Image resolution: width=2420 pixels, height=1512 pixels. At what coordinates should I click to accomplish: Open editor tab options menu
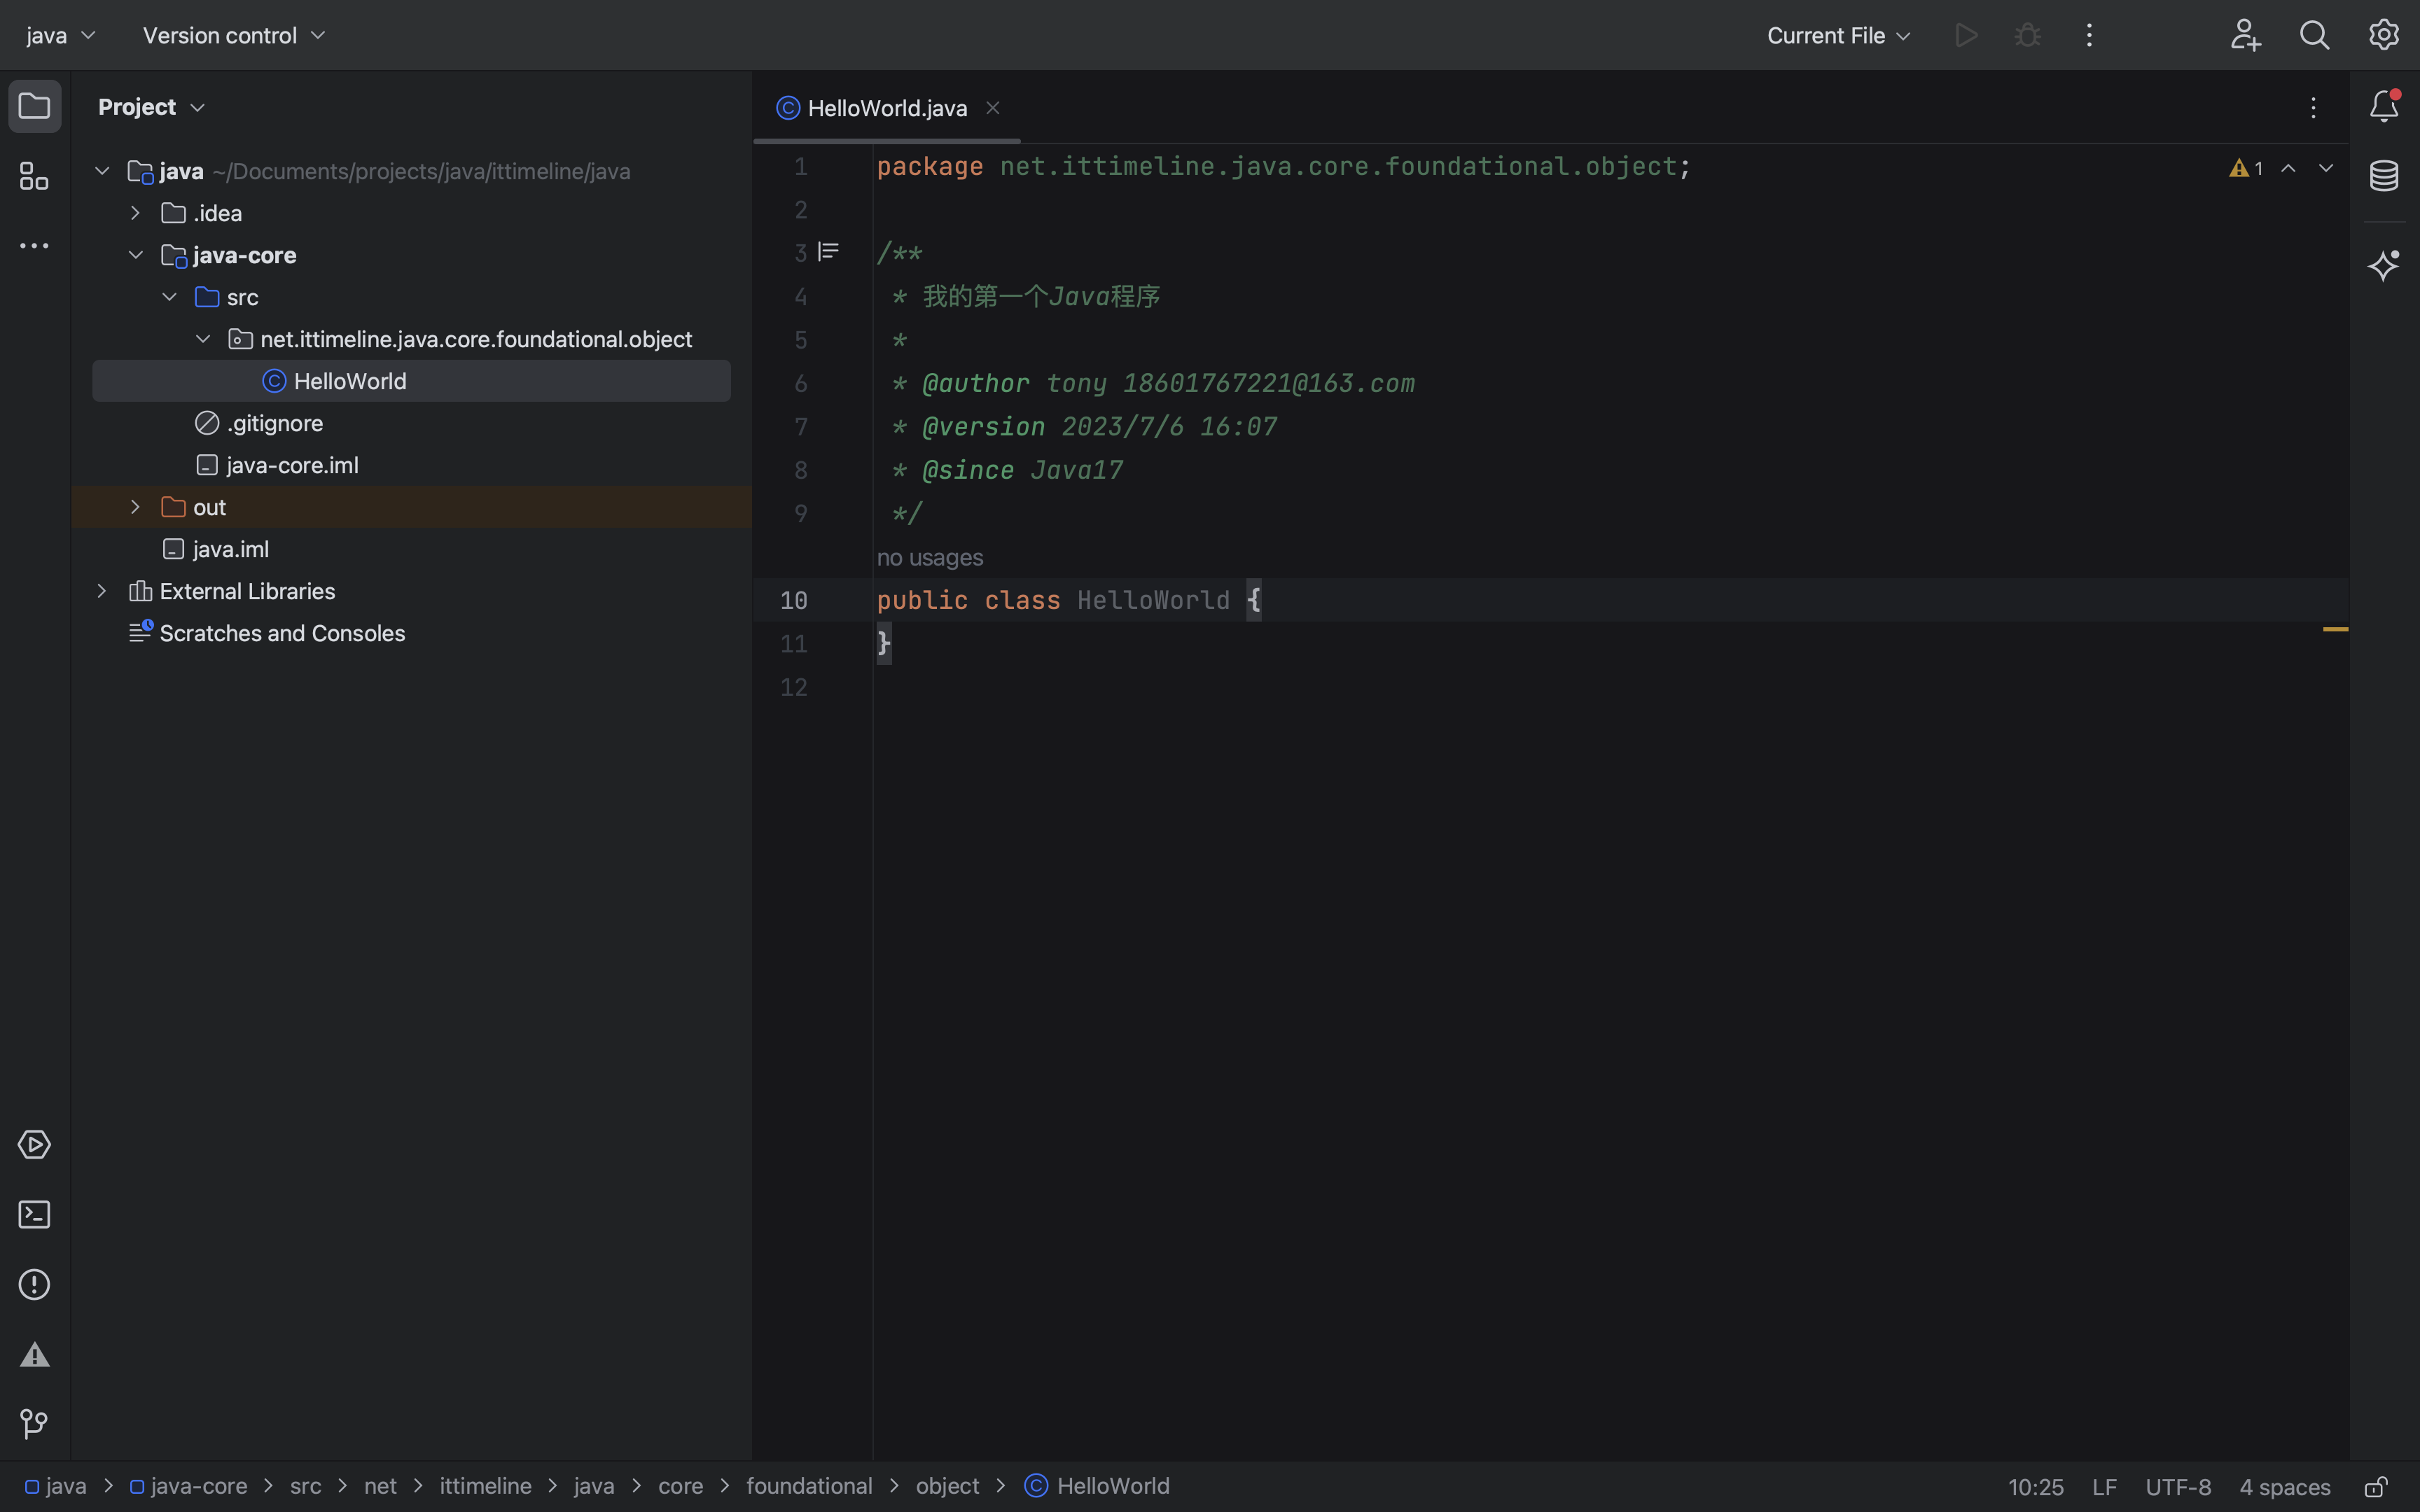point(2313,108)
